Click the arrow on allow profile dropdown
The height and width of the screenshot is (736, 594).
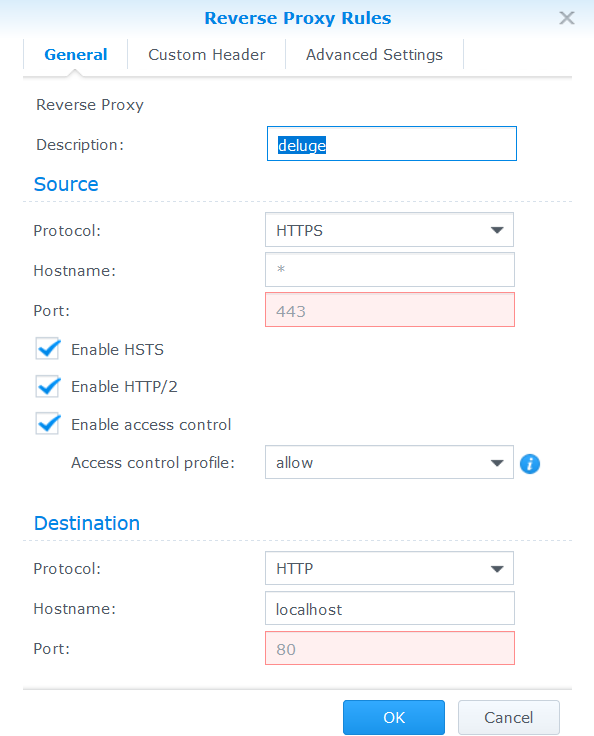497,463
